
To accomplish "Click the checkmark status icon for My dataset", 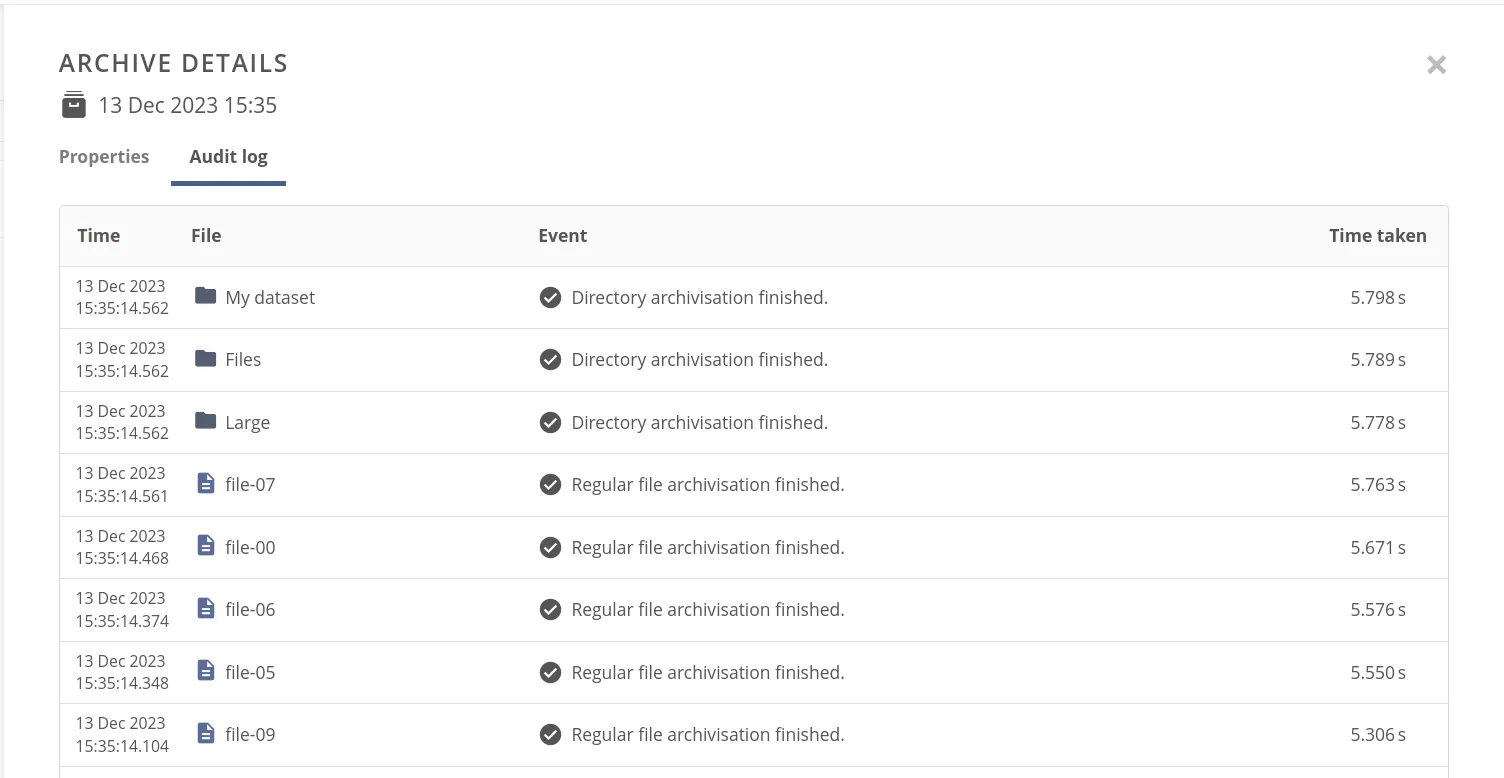I will click(551, 297).
